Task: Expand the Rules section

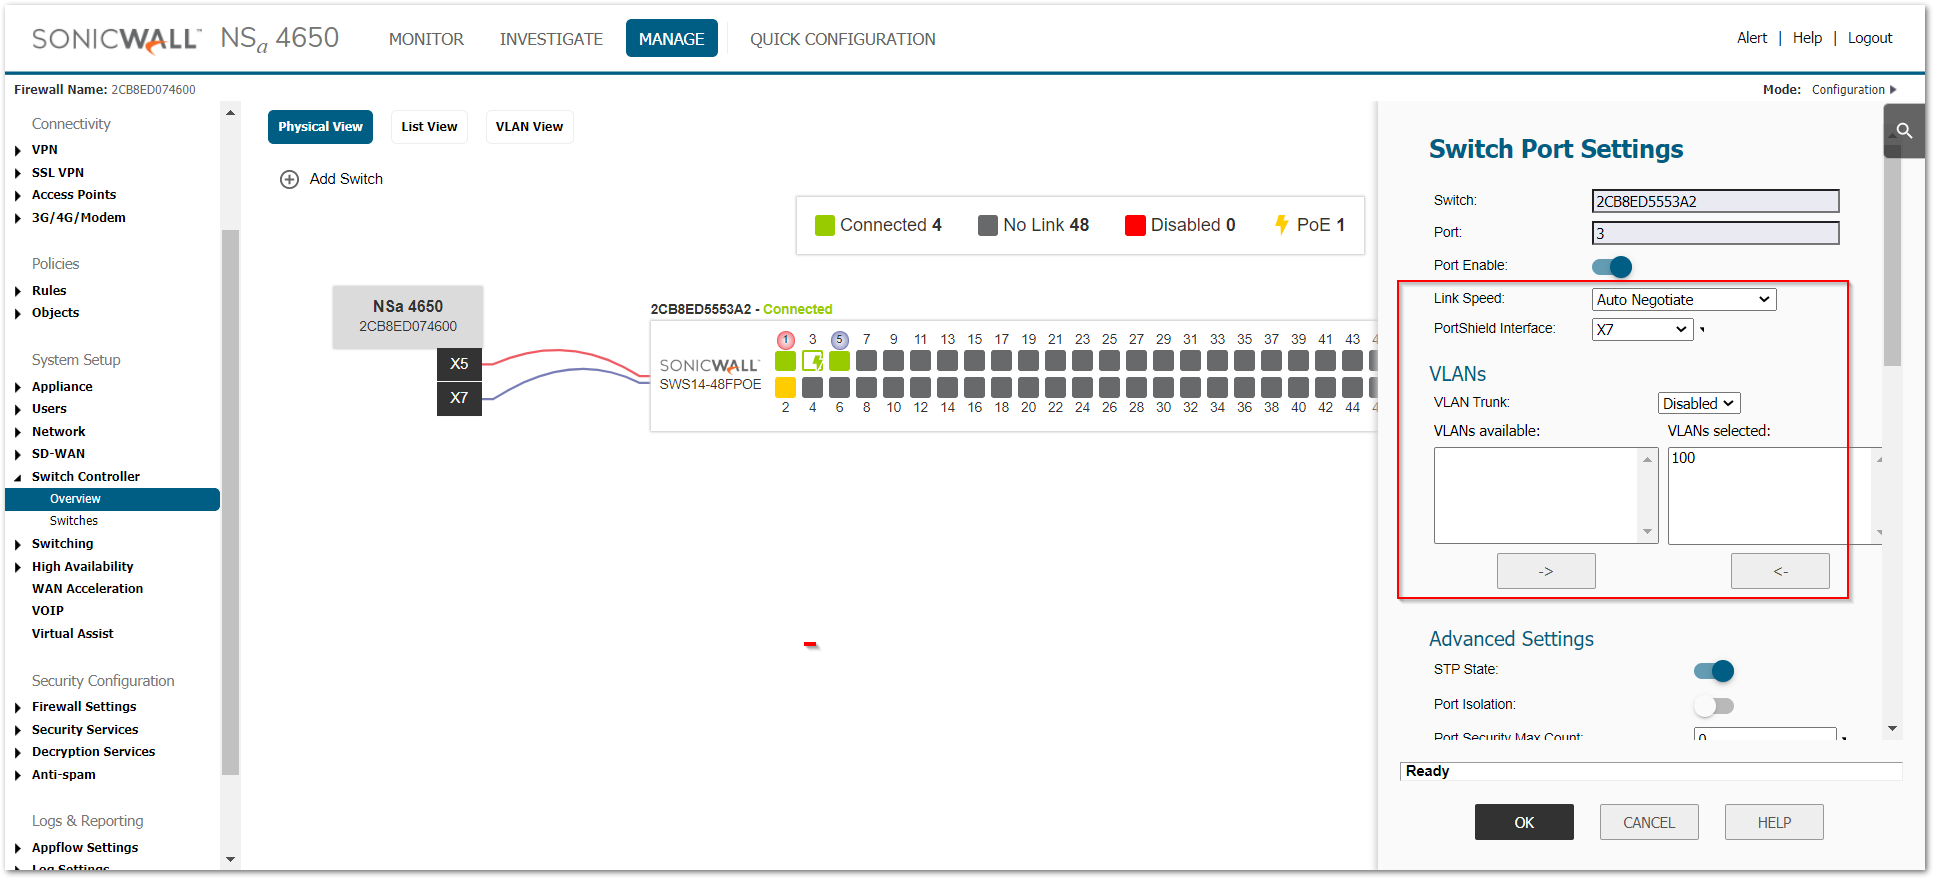Action: click(18, 292)
